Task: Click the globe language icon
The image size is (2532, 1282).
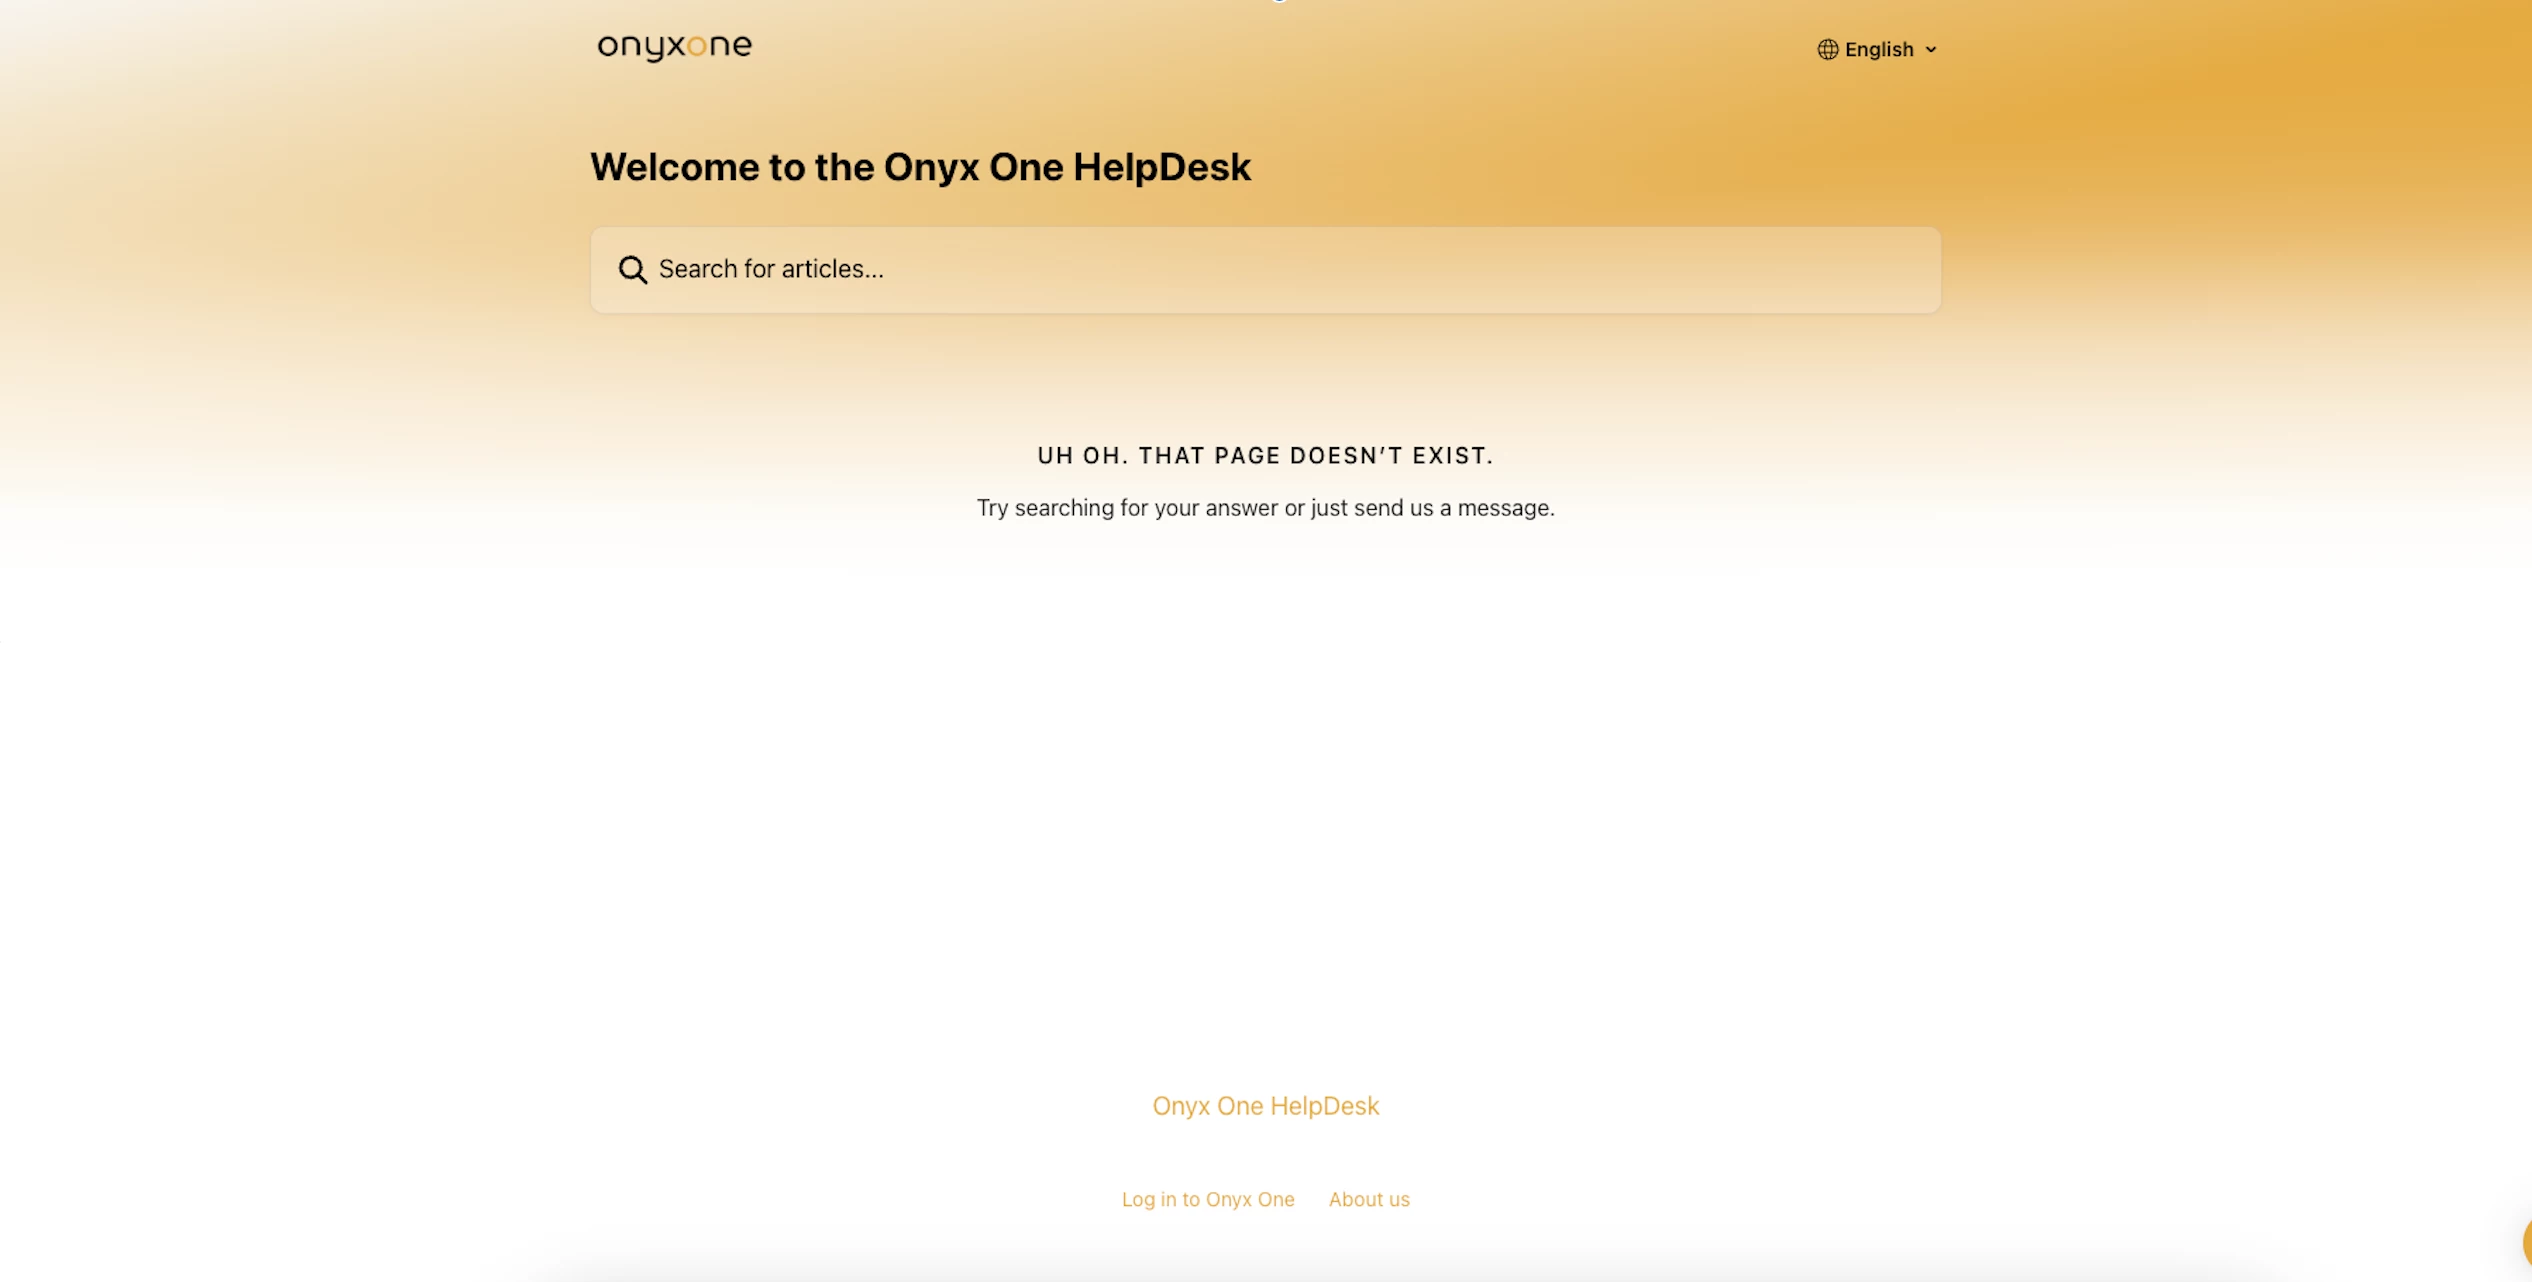Action: (x=1827, y=49)
